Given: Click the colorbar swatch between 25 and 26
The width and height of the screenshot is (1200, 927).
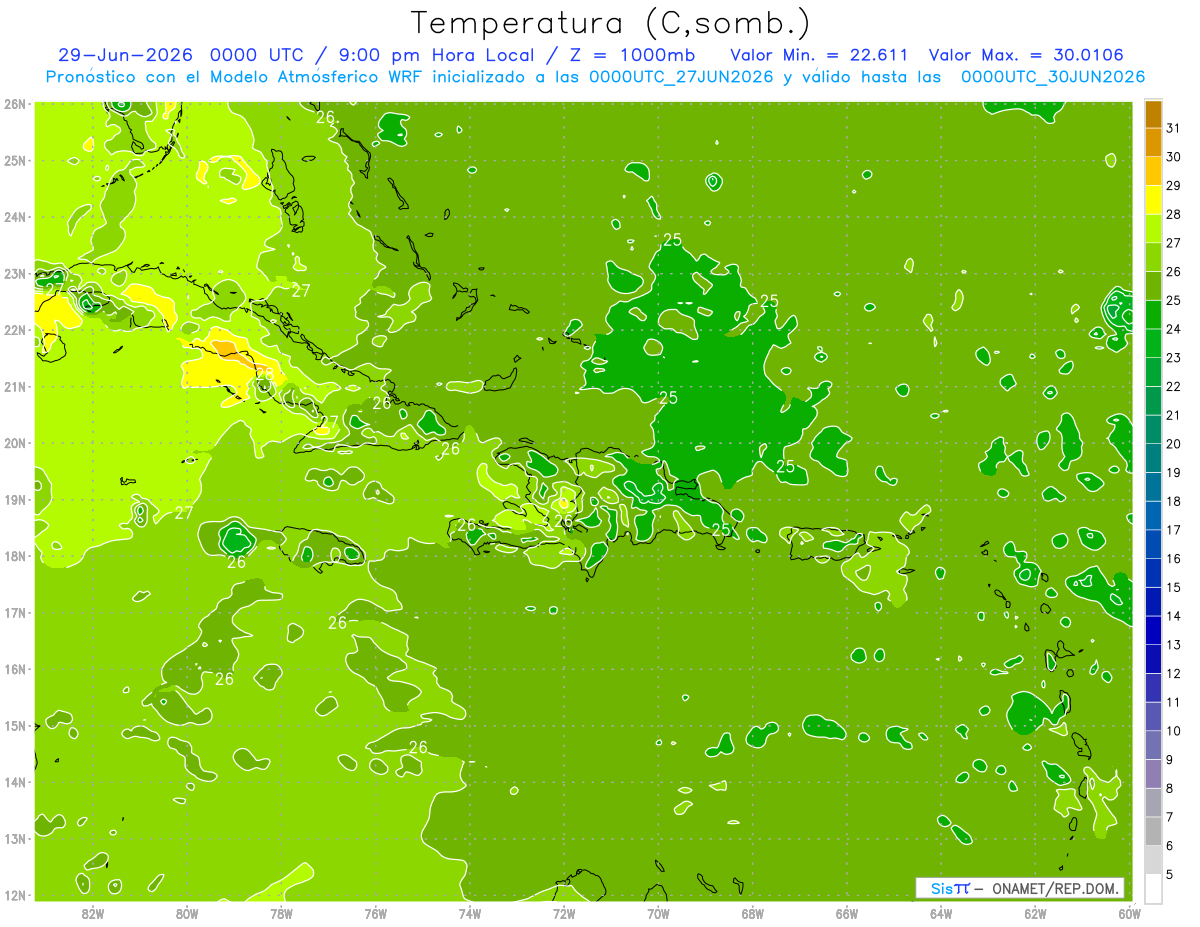Looking at the screenshot, I should [1153, 286].
